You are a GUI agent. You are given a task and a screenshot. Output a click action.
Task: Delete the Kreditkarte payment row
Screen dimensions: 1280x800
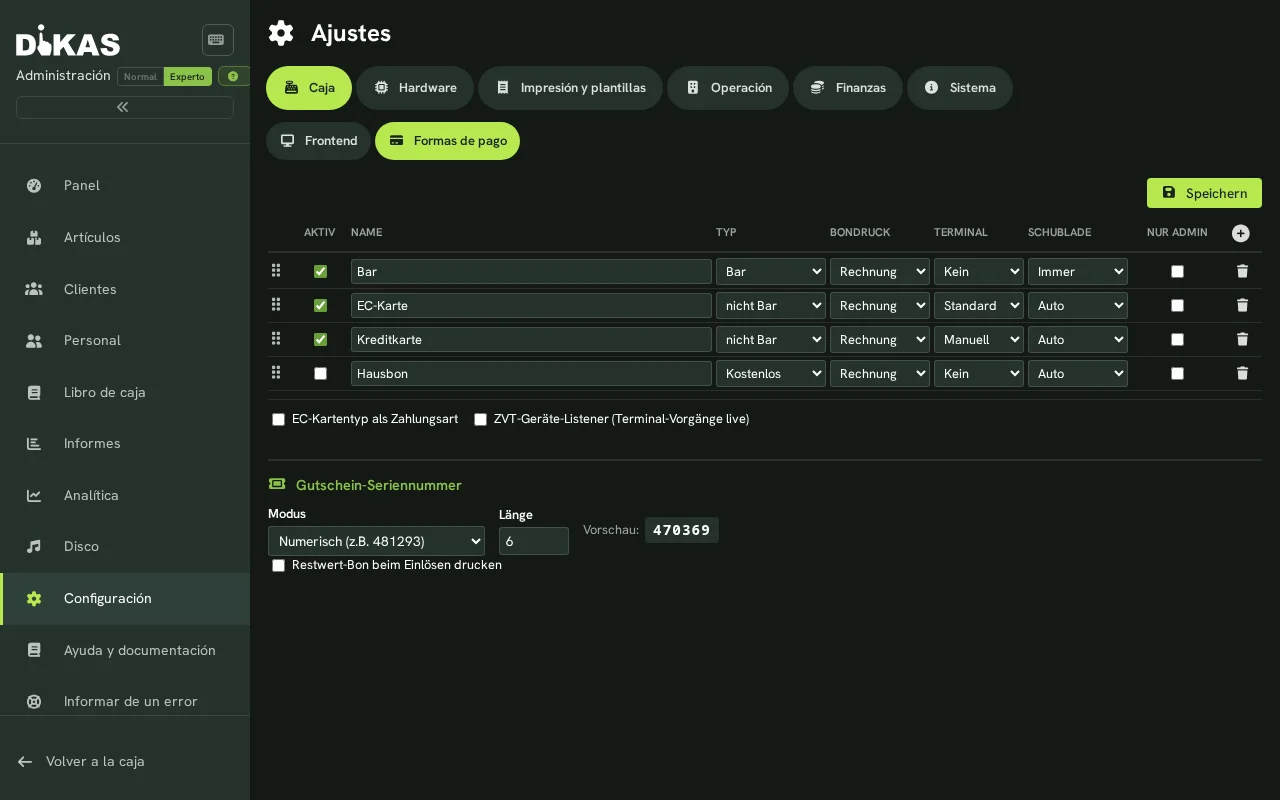[1242, 339]
